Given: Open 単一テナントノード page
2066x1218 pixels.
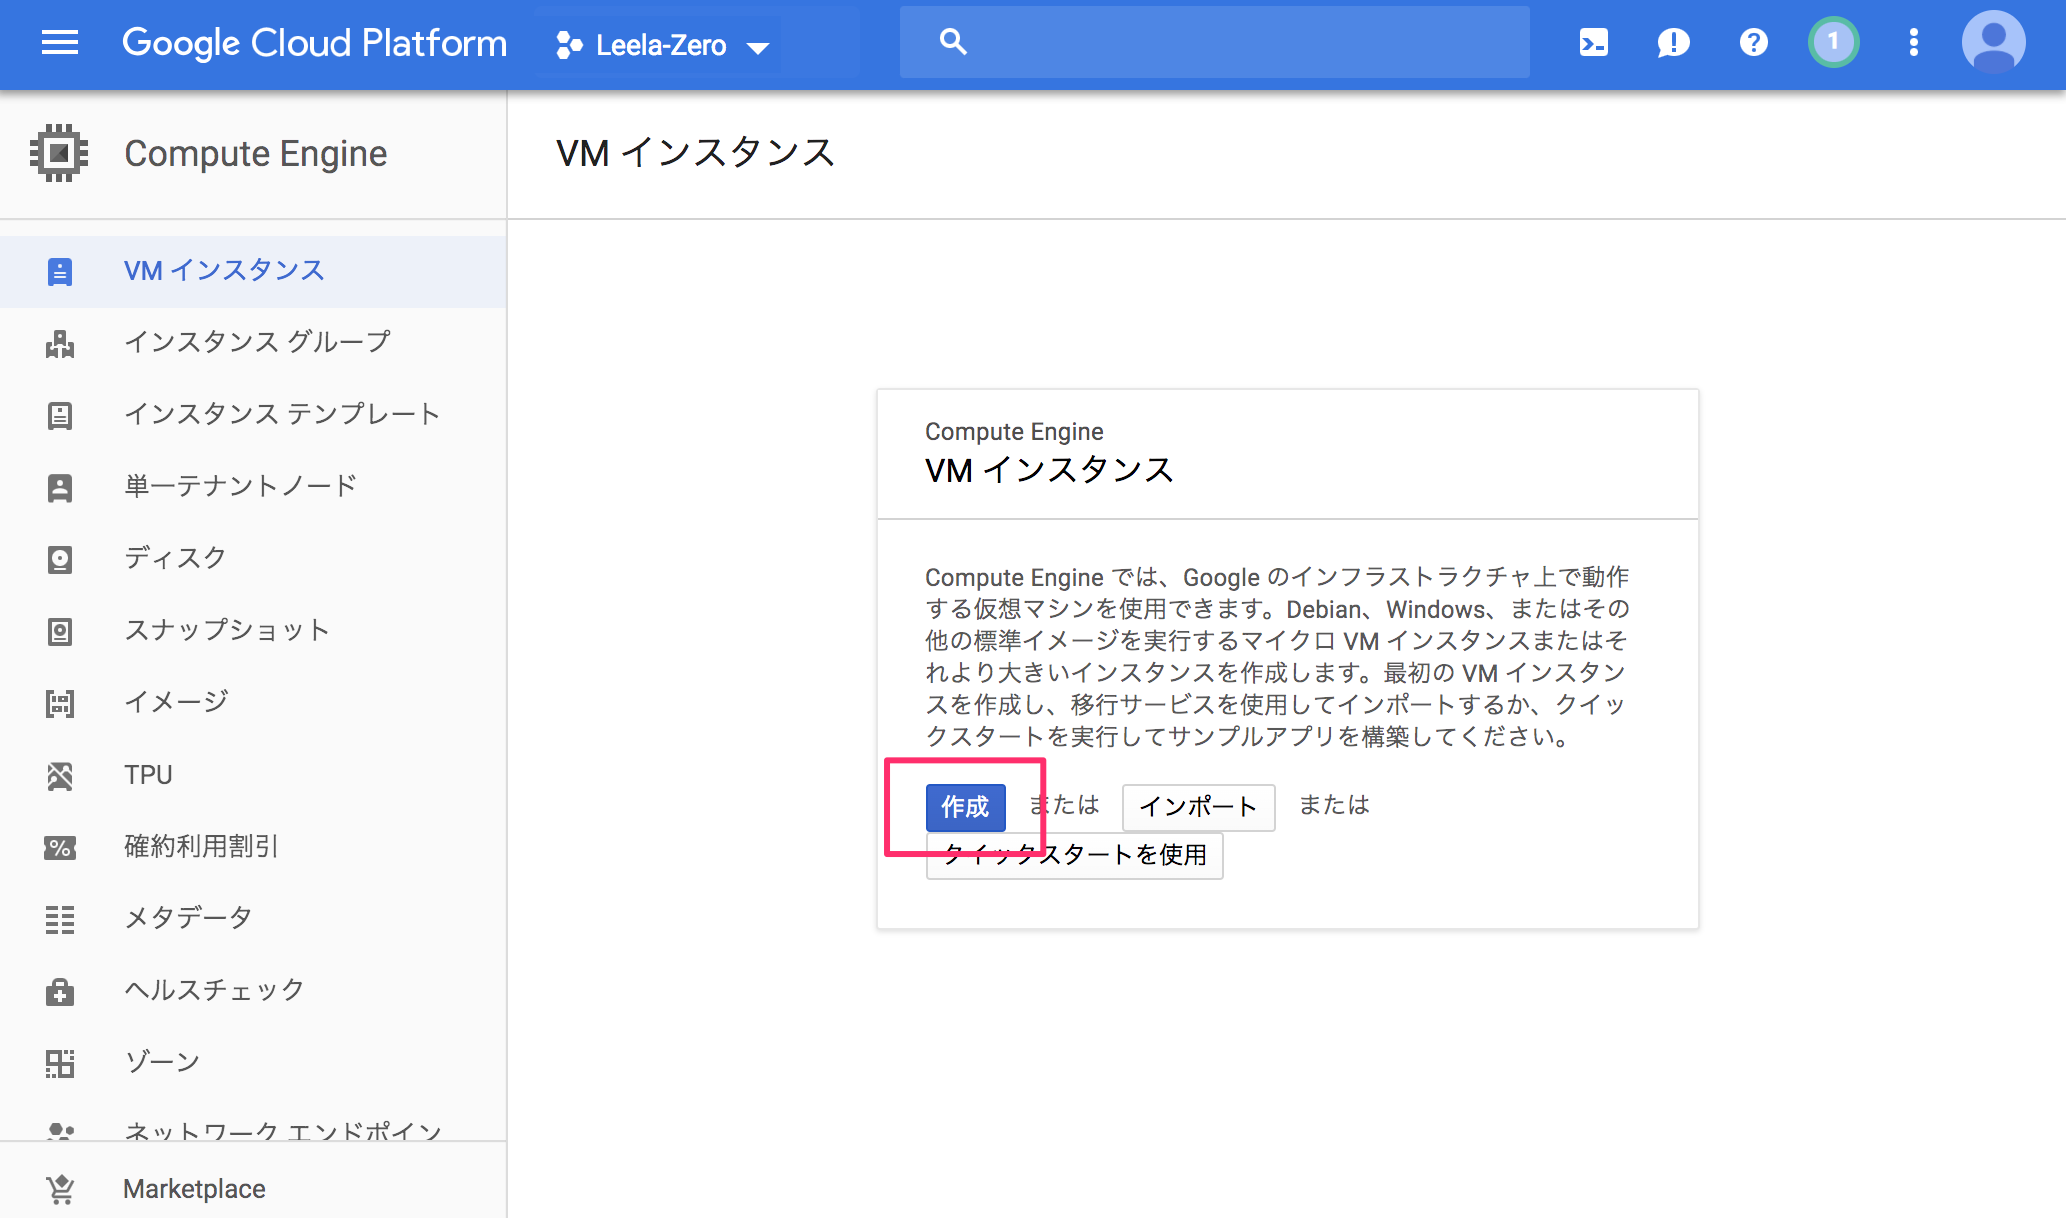Looking at the screenshot, I should (x=253, y=487).
